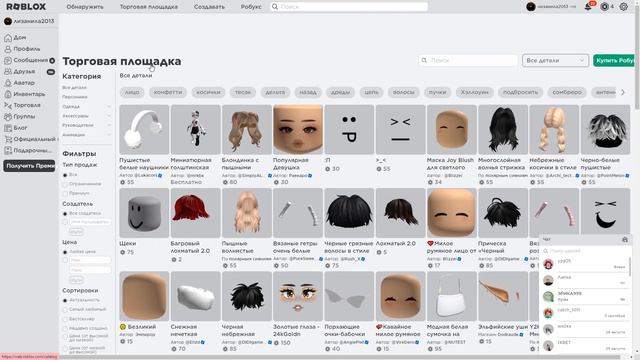Click the Купить Робуксы button
The height and width of the screenshot is (360, 640).
(x=614, y=60)
